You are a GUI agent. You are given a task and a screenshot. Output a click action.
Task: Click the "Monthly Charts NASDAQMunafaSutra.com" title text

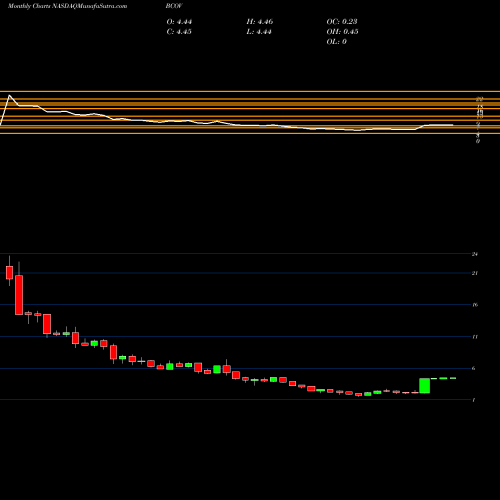[x=67, y=6]
